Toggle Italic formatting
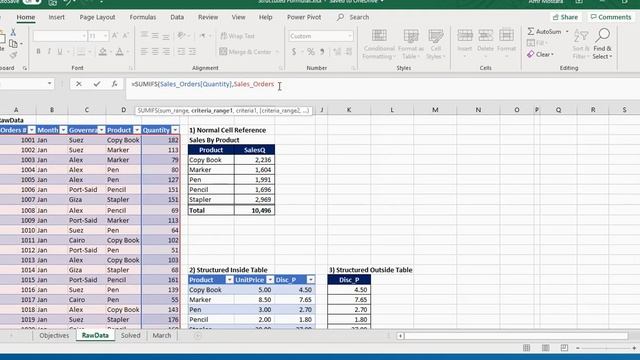640x360 pixels. coord(49,52)
